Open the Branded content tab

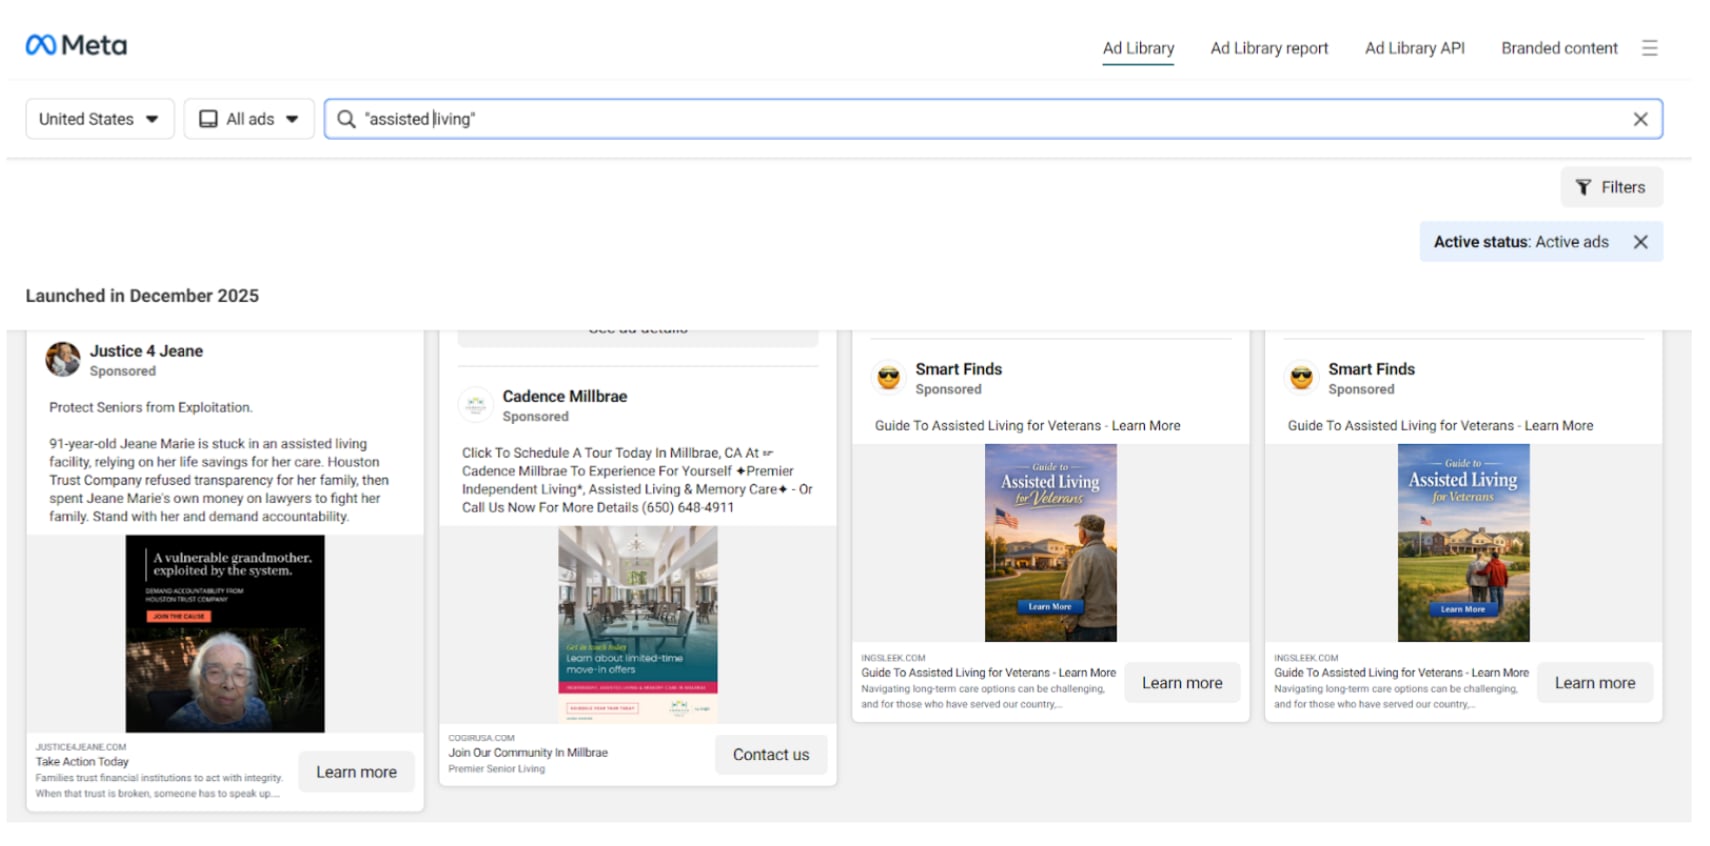[x=1559, y=48]
